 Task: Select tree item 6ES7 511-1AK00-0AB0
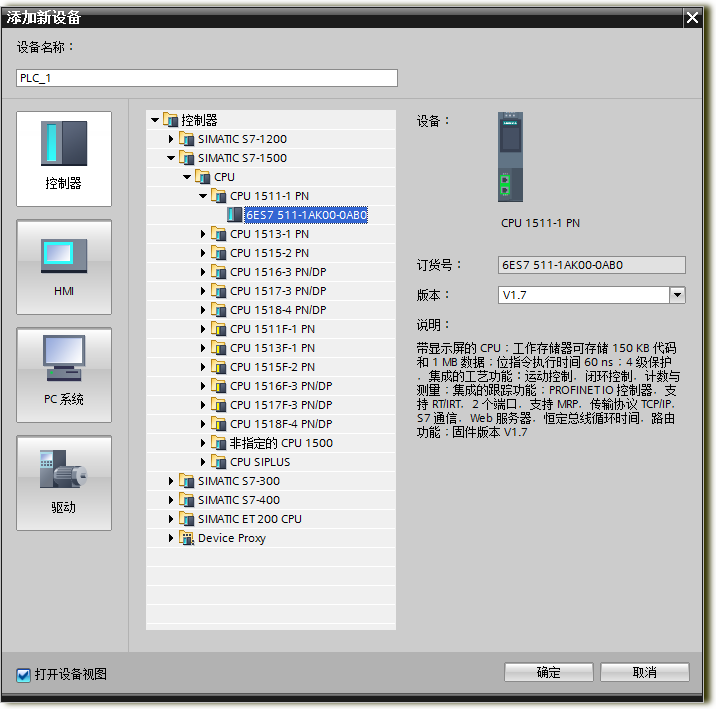click(x=306, y=215)
